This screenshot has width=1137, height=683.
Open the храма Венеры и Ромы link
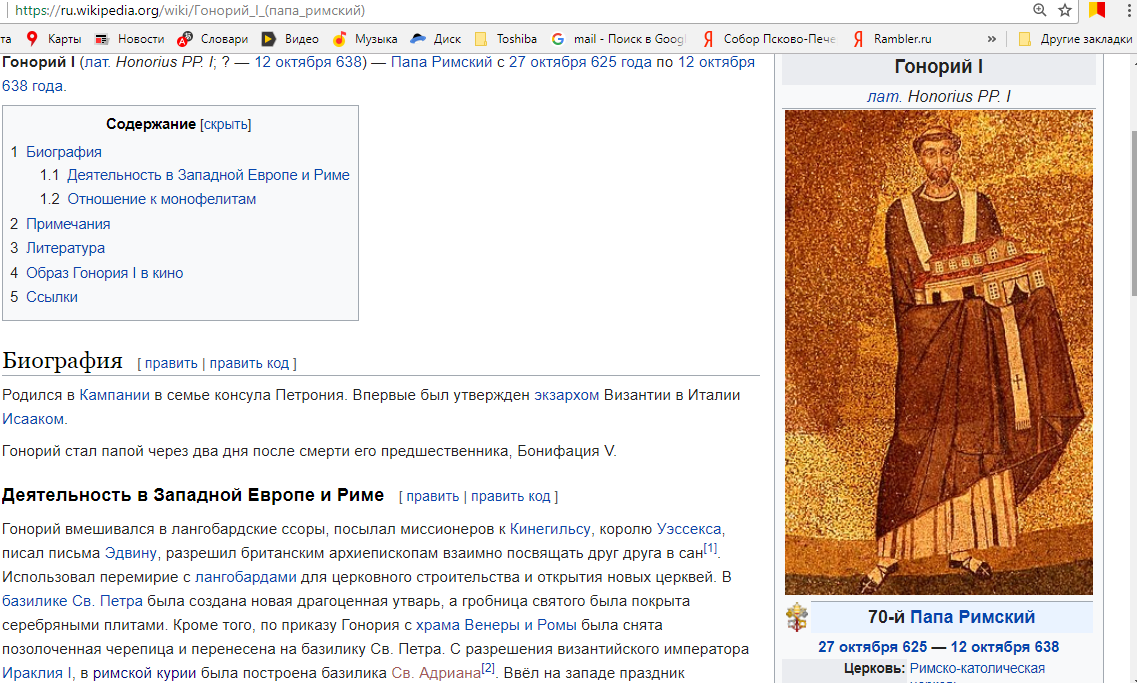(496, 625)
